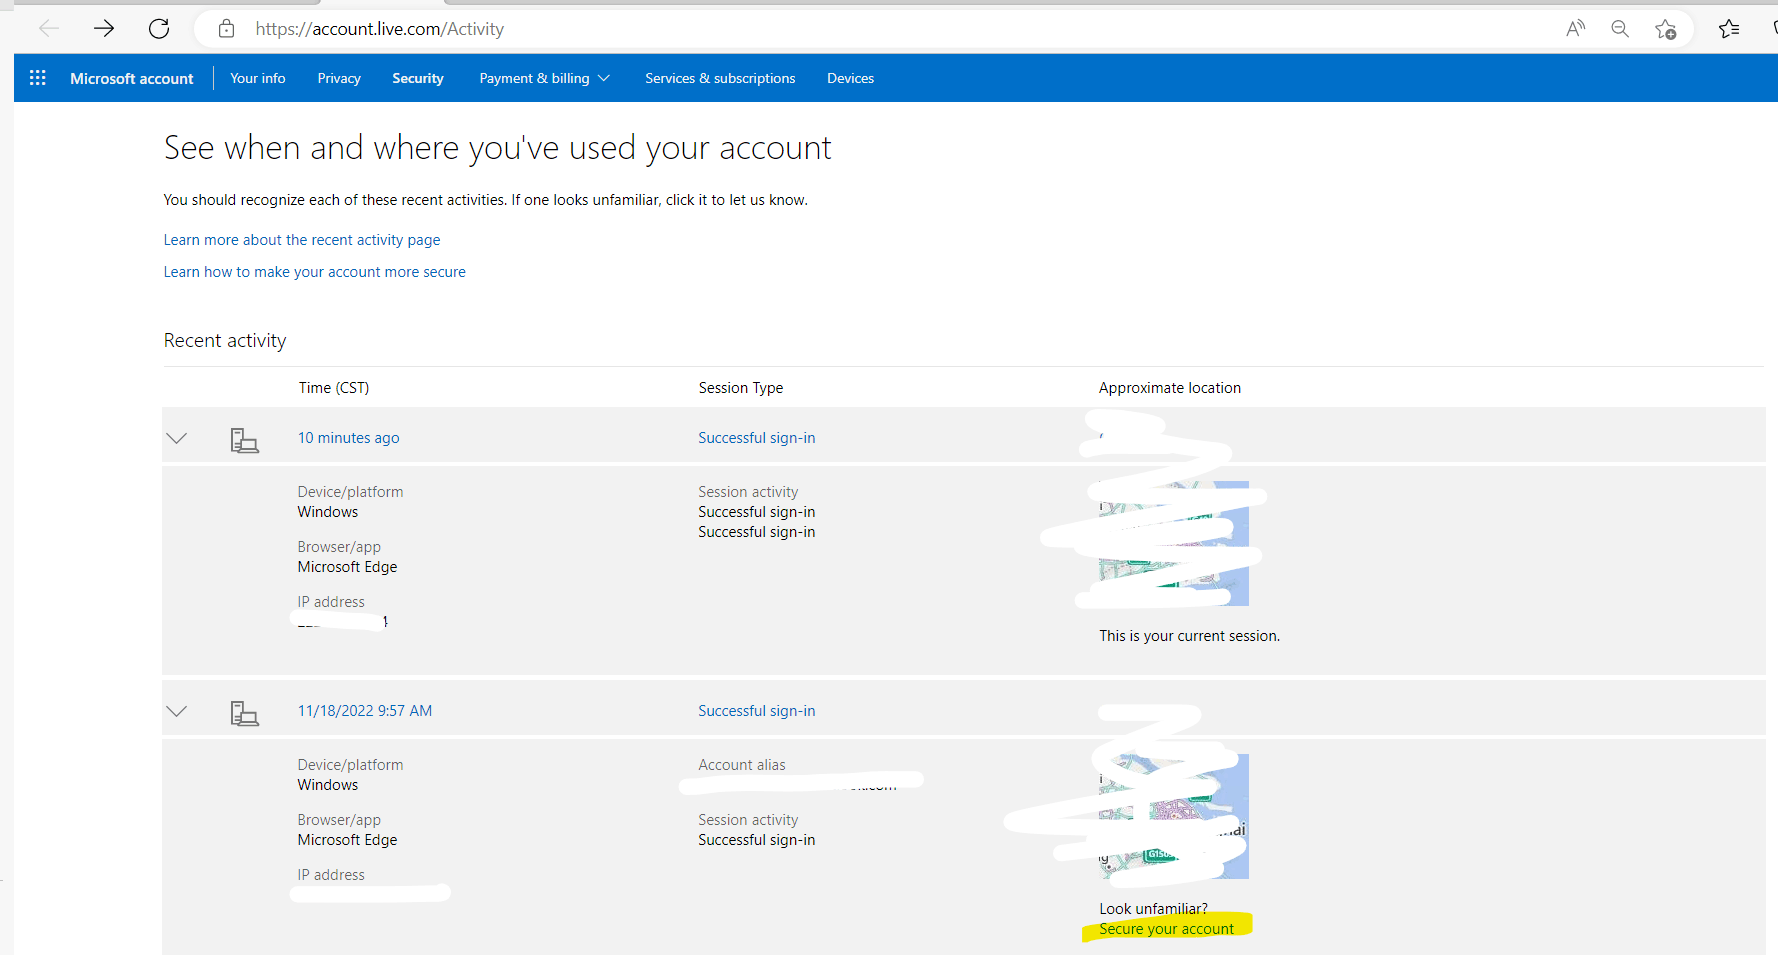Open the Your info tab
This screenshot has height=955, width=1778.
[258, 78]
